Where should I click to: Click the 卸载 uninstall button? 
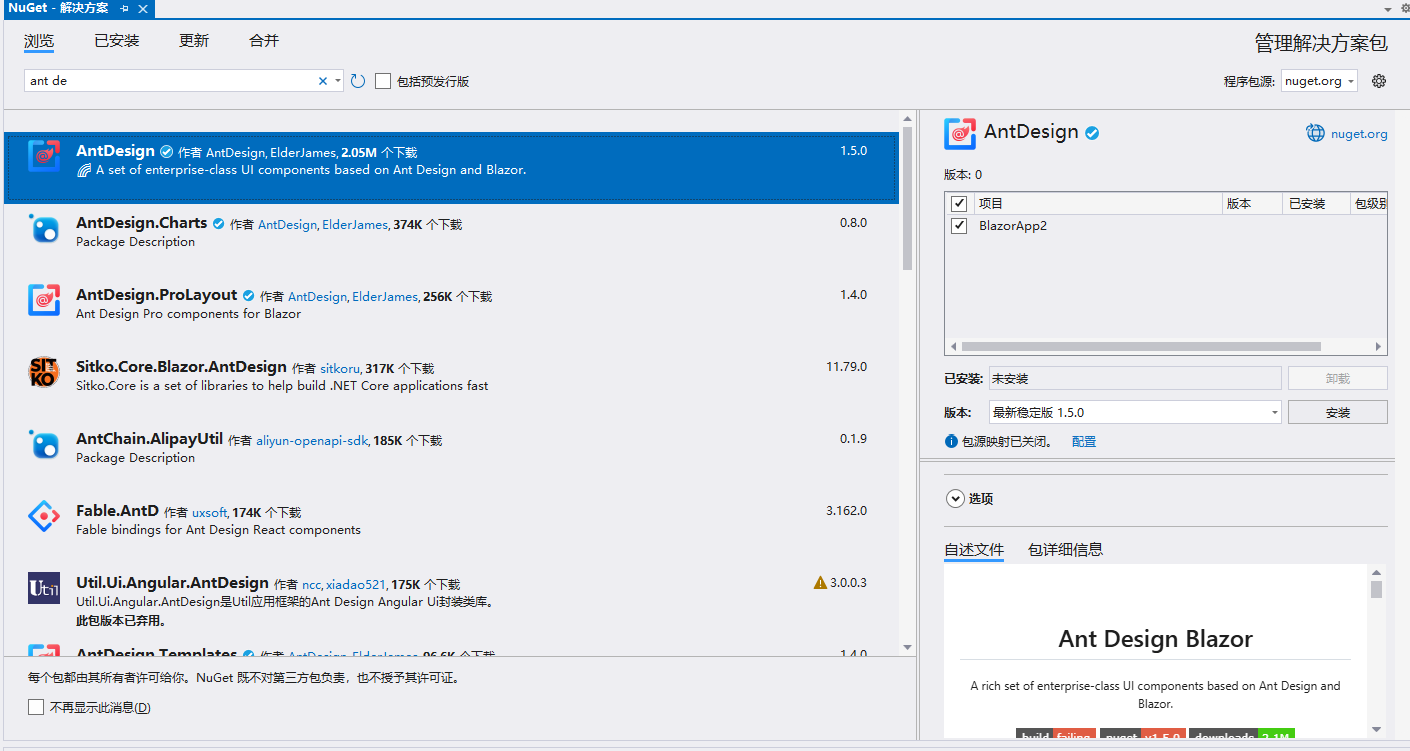pyautogui.click(x=1337, y=378)
